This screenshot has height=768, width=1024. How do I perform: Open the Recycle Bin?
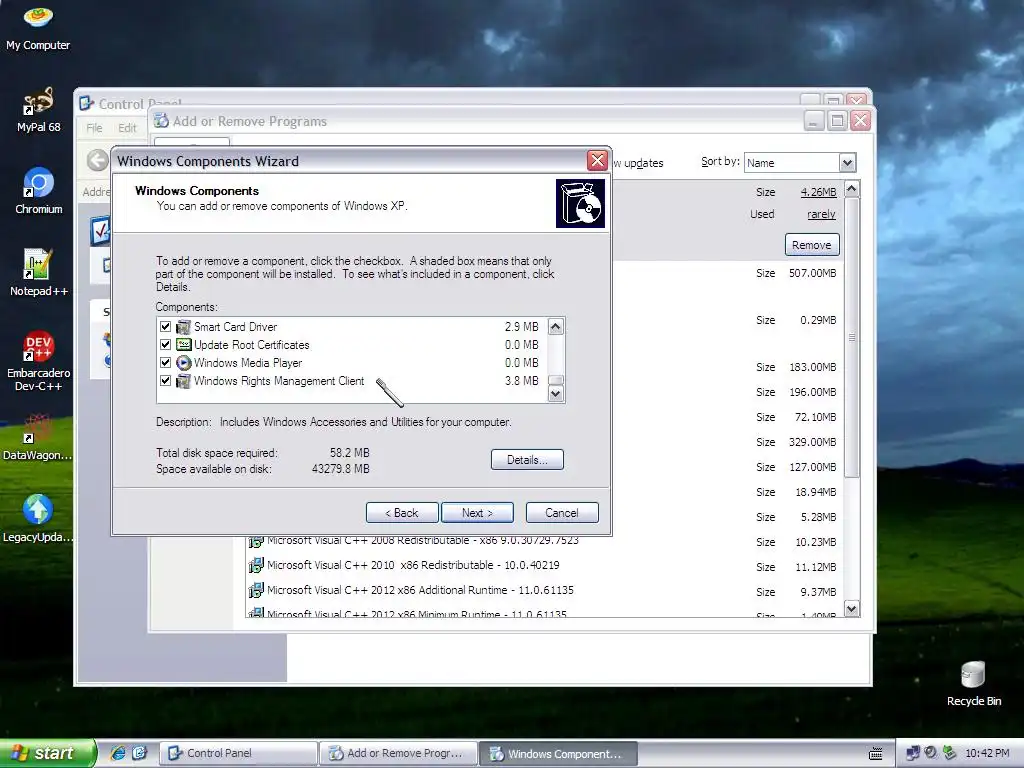click(973, 684)
